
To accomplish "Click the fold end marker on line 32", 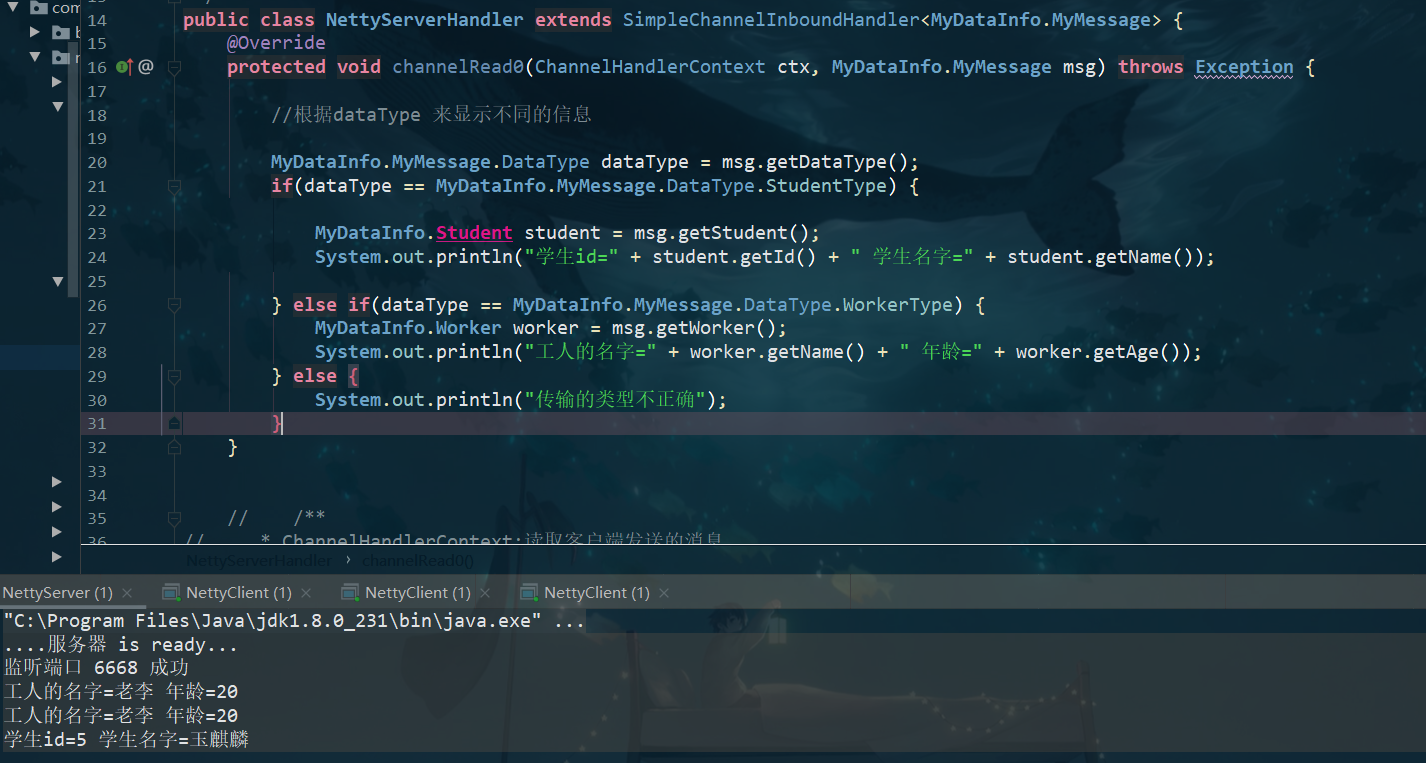I will (x=174, y=448).
